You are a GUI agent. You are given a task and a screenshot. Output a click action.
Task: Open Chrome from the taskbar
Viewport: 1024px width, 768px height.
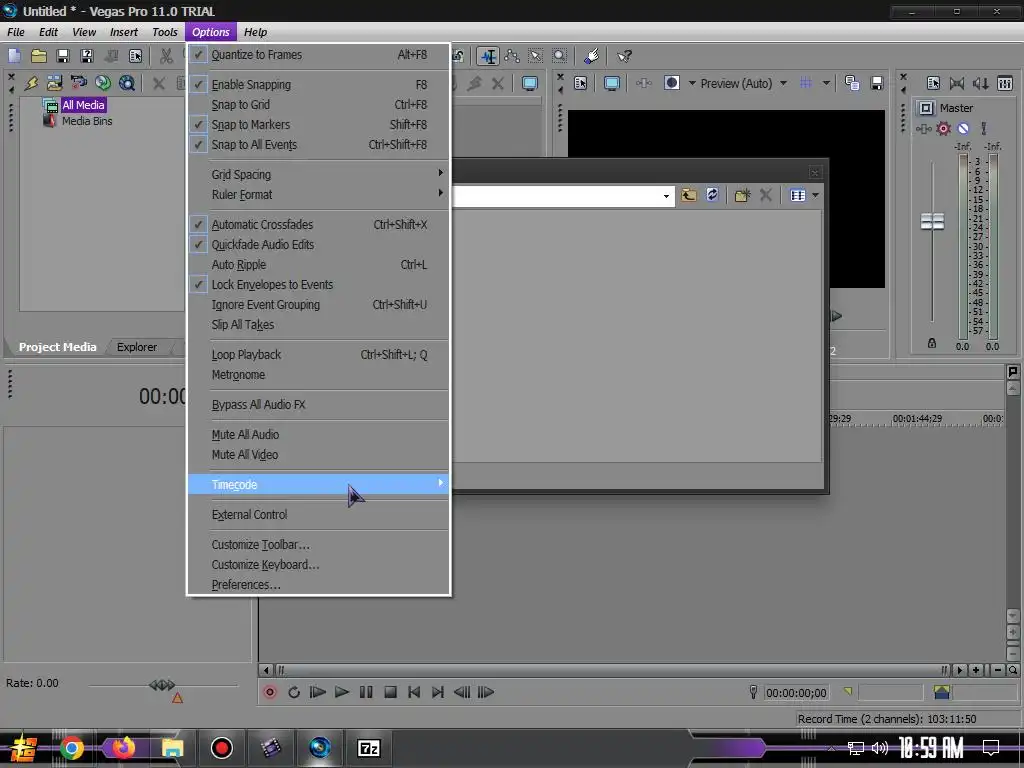72,748
